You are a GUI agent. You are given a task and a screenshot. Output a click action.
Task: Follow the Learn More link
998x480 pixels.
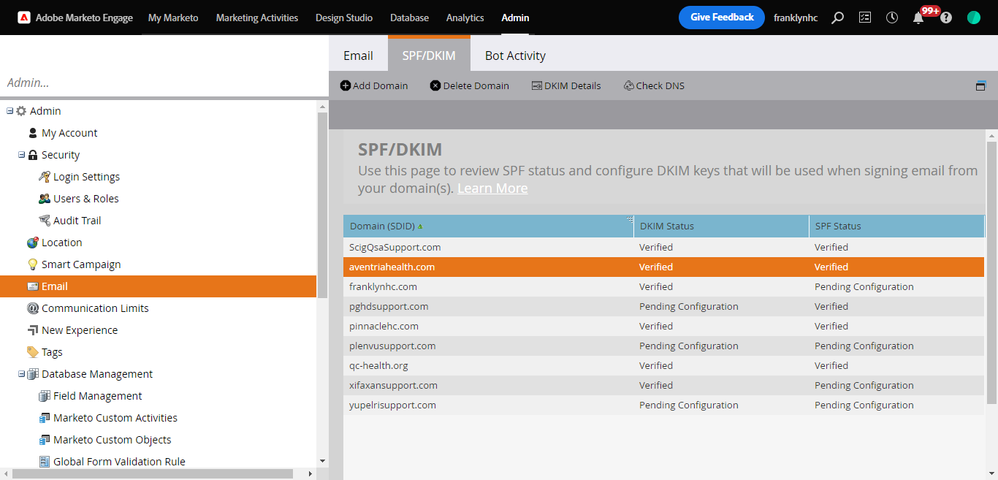[x=492, y=189]
